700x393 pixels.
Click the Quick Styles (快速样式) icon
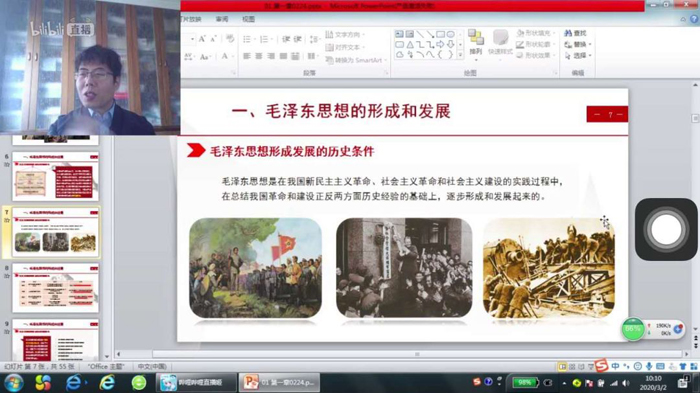(500, 42)
